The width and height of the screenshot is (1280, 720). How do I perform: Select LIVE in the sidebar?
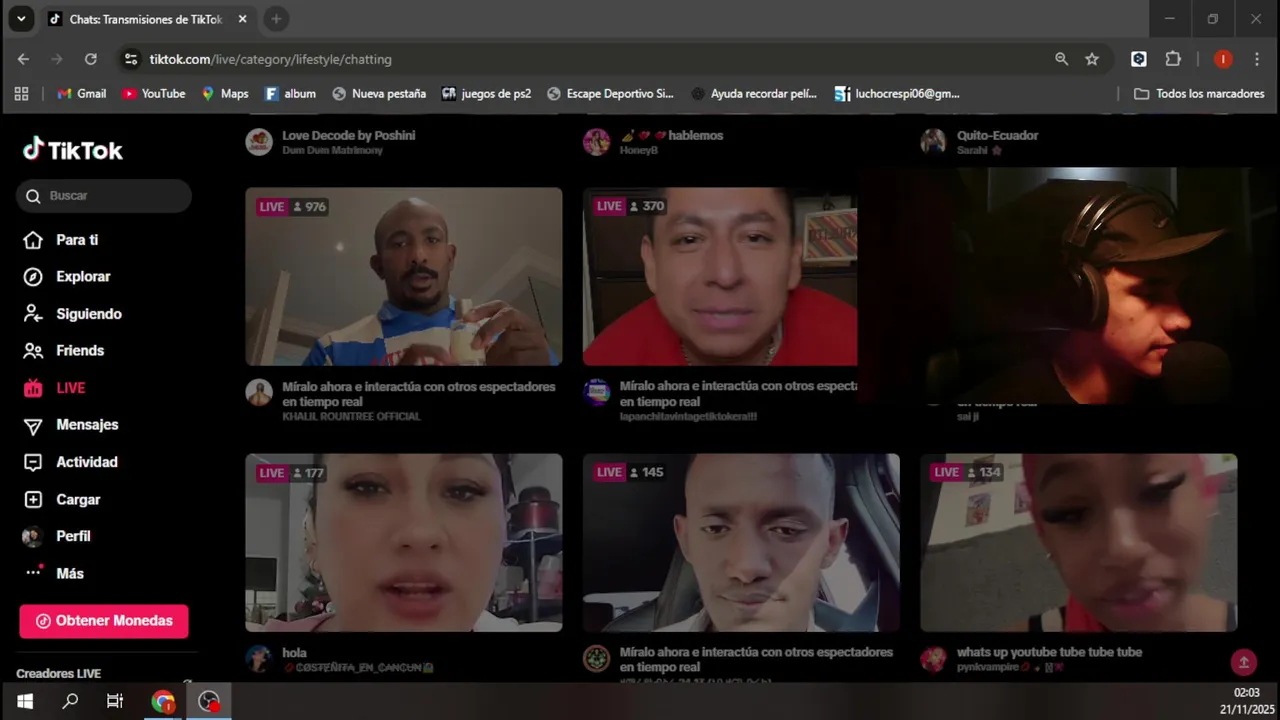(x=54, y=388)
